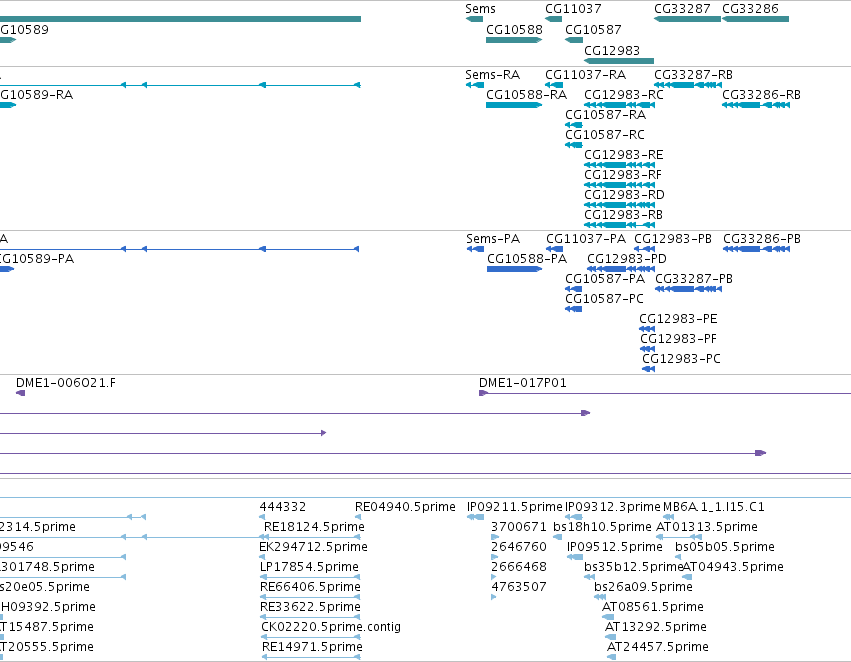The image size is (851, 662).
Task: Click the CG12983-RD transcript label
Action: point(624,195)
